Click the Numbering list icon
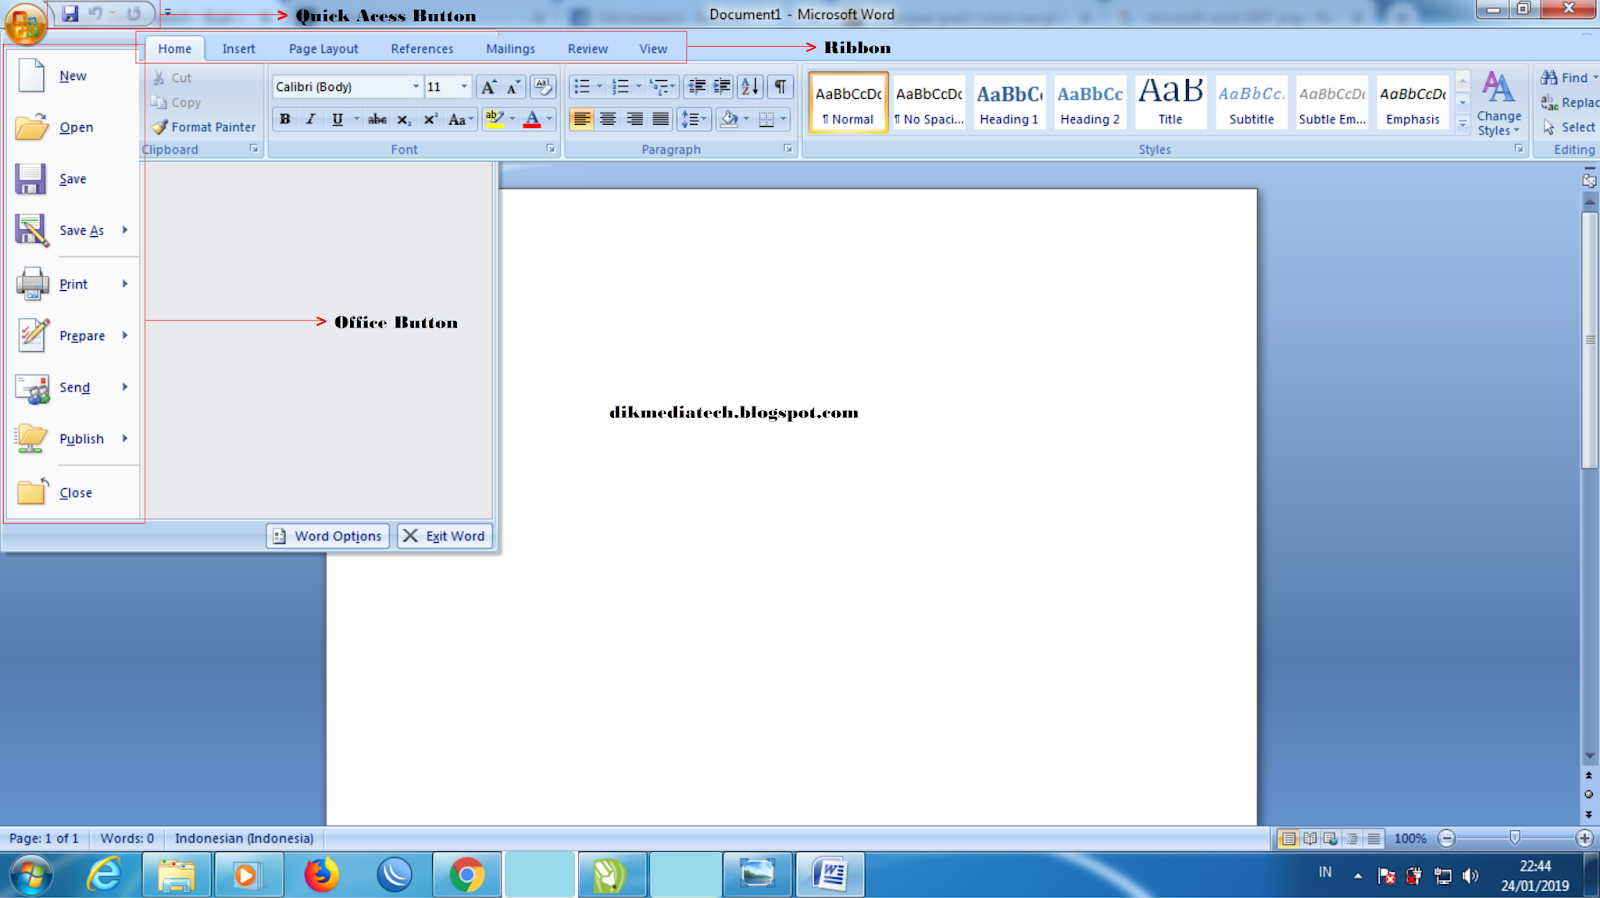The width and height of the screenshot is (1600, 898). (620, 87)
